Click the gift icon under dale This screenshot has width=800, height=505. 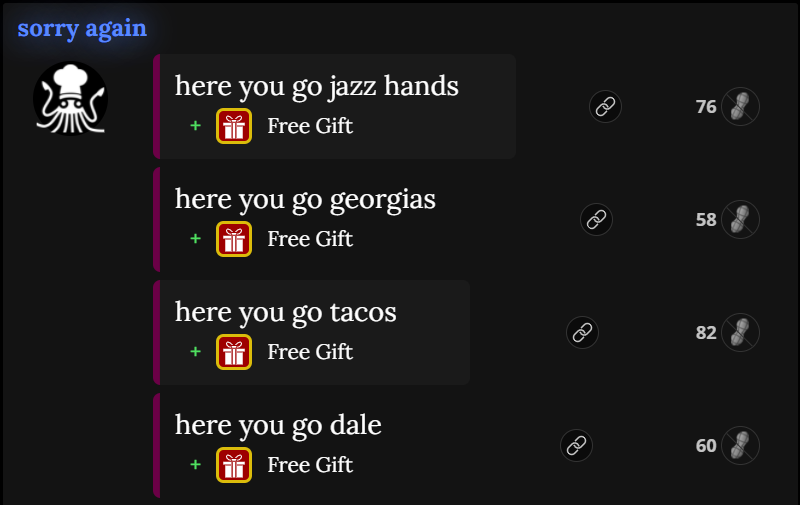point(234,465)
